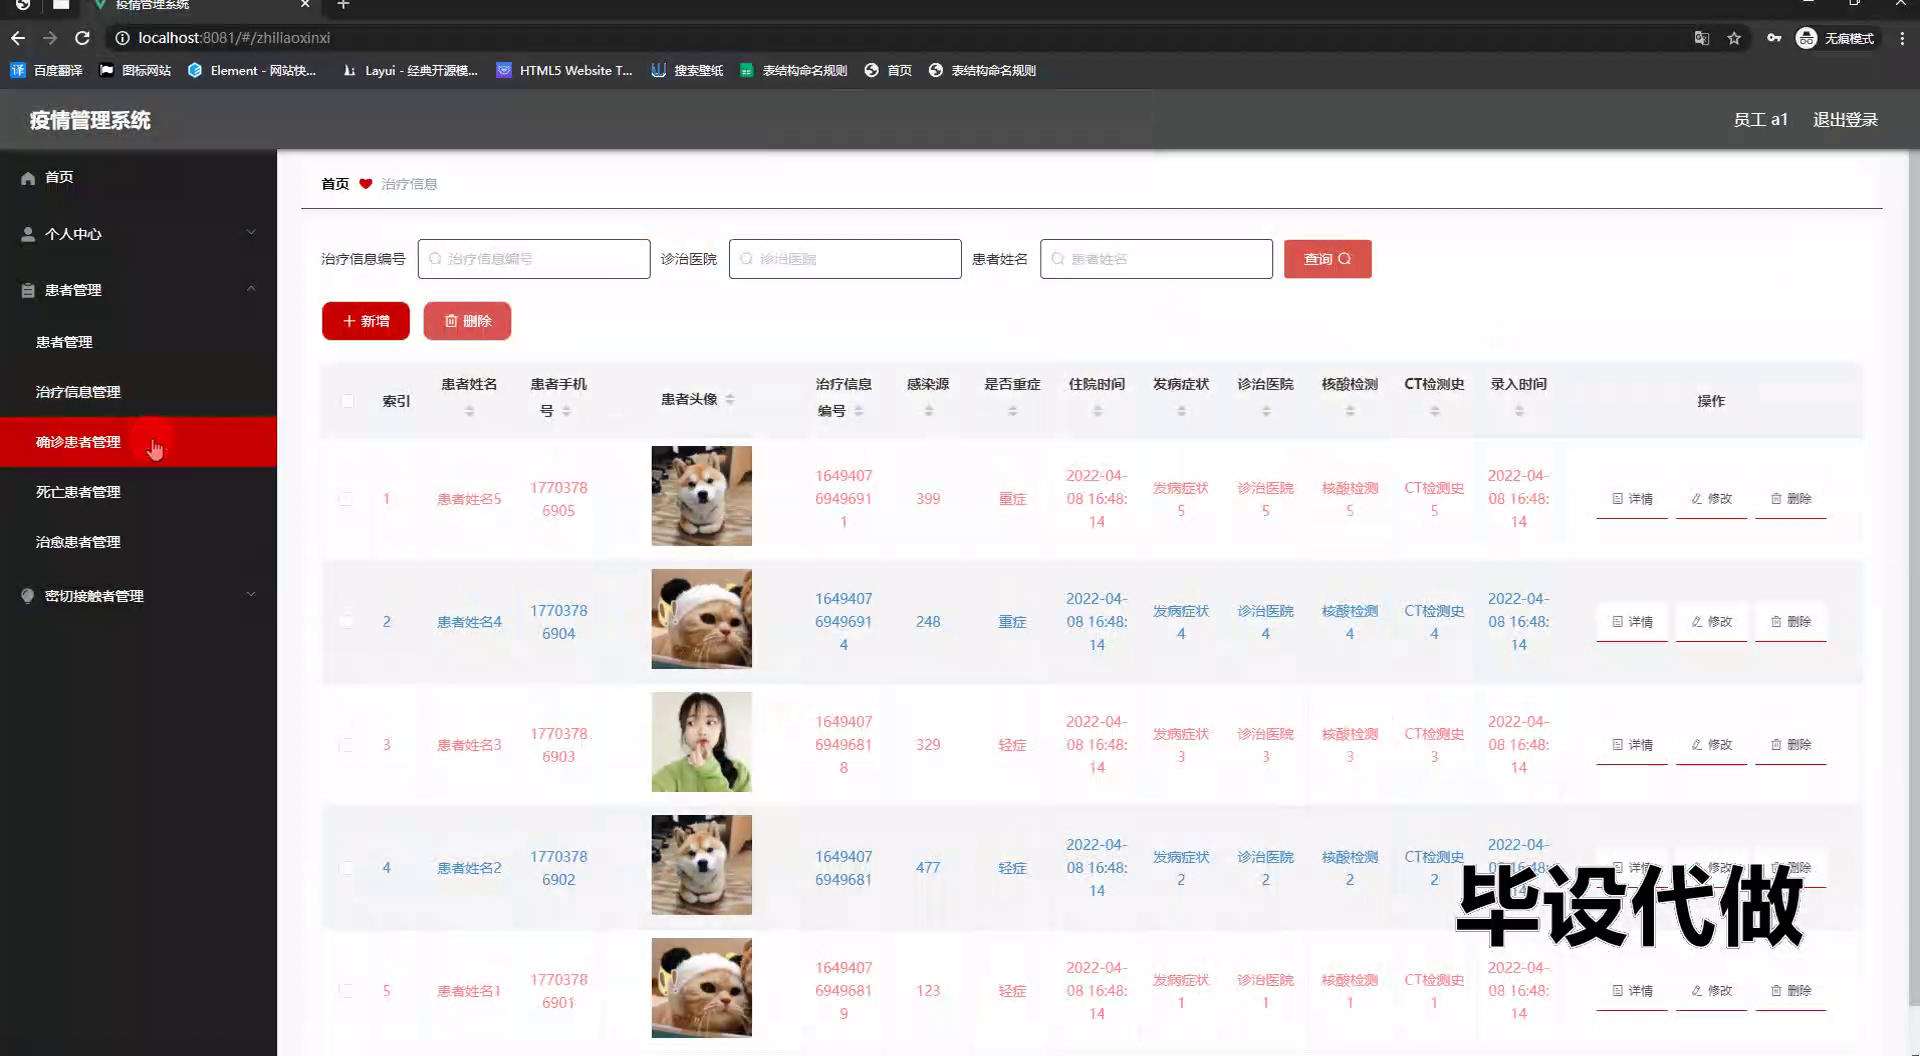Image resolution: width=1920 pixels, height=1056 pixels.
Task: Sort by 感染源 column
Action: 928,411
